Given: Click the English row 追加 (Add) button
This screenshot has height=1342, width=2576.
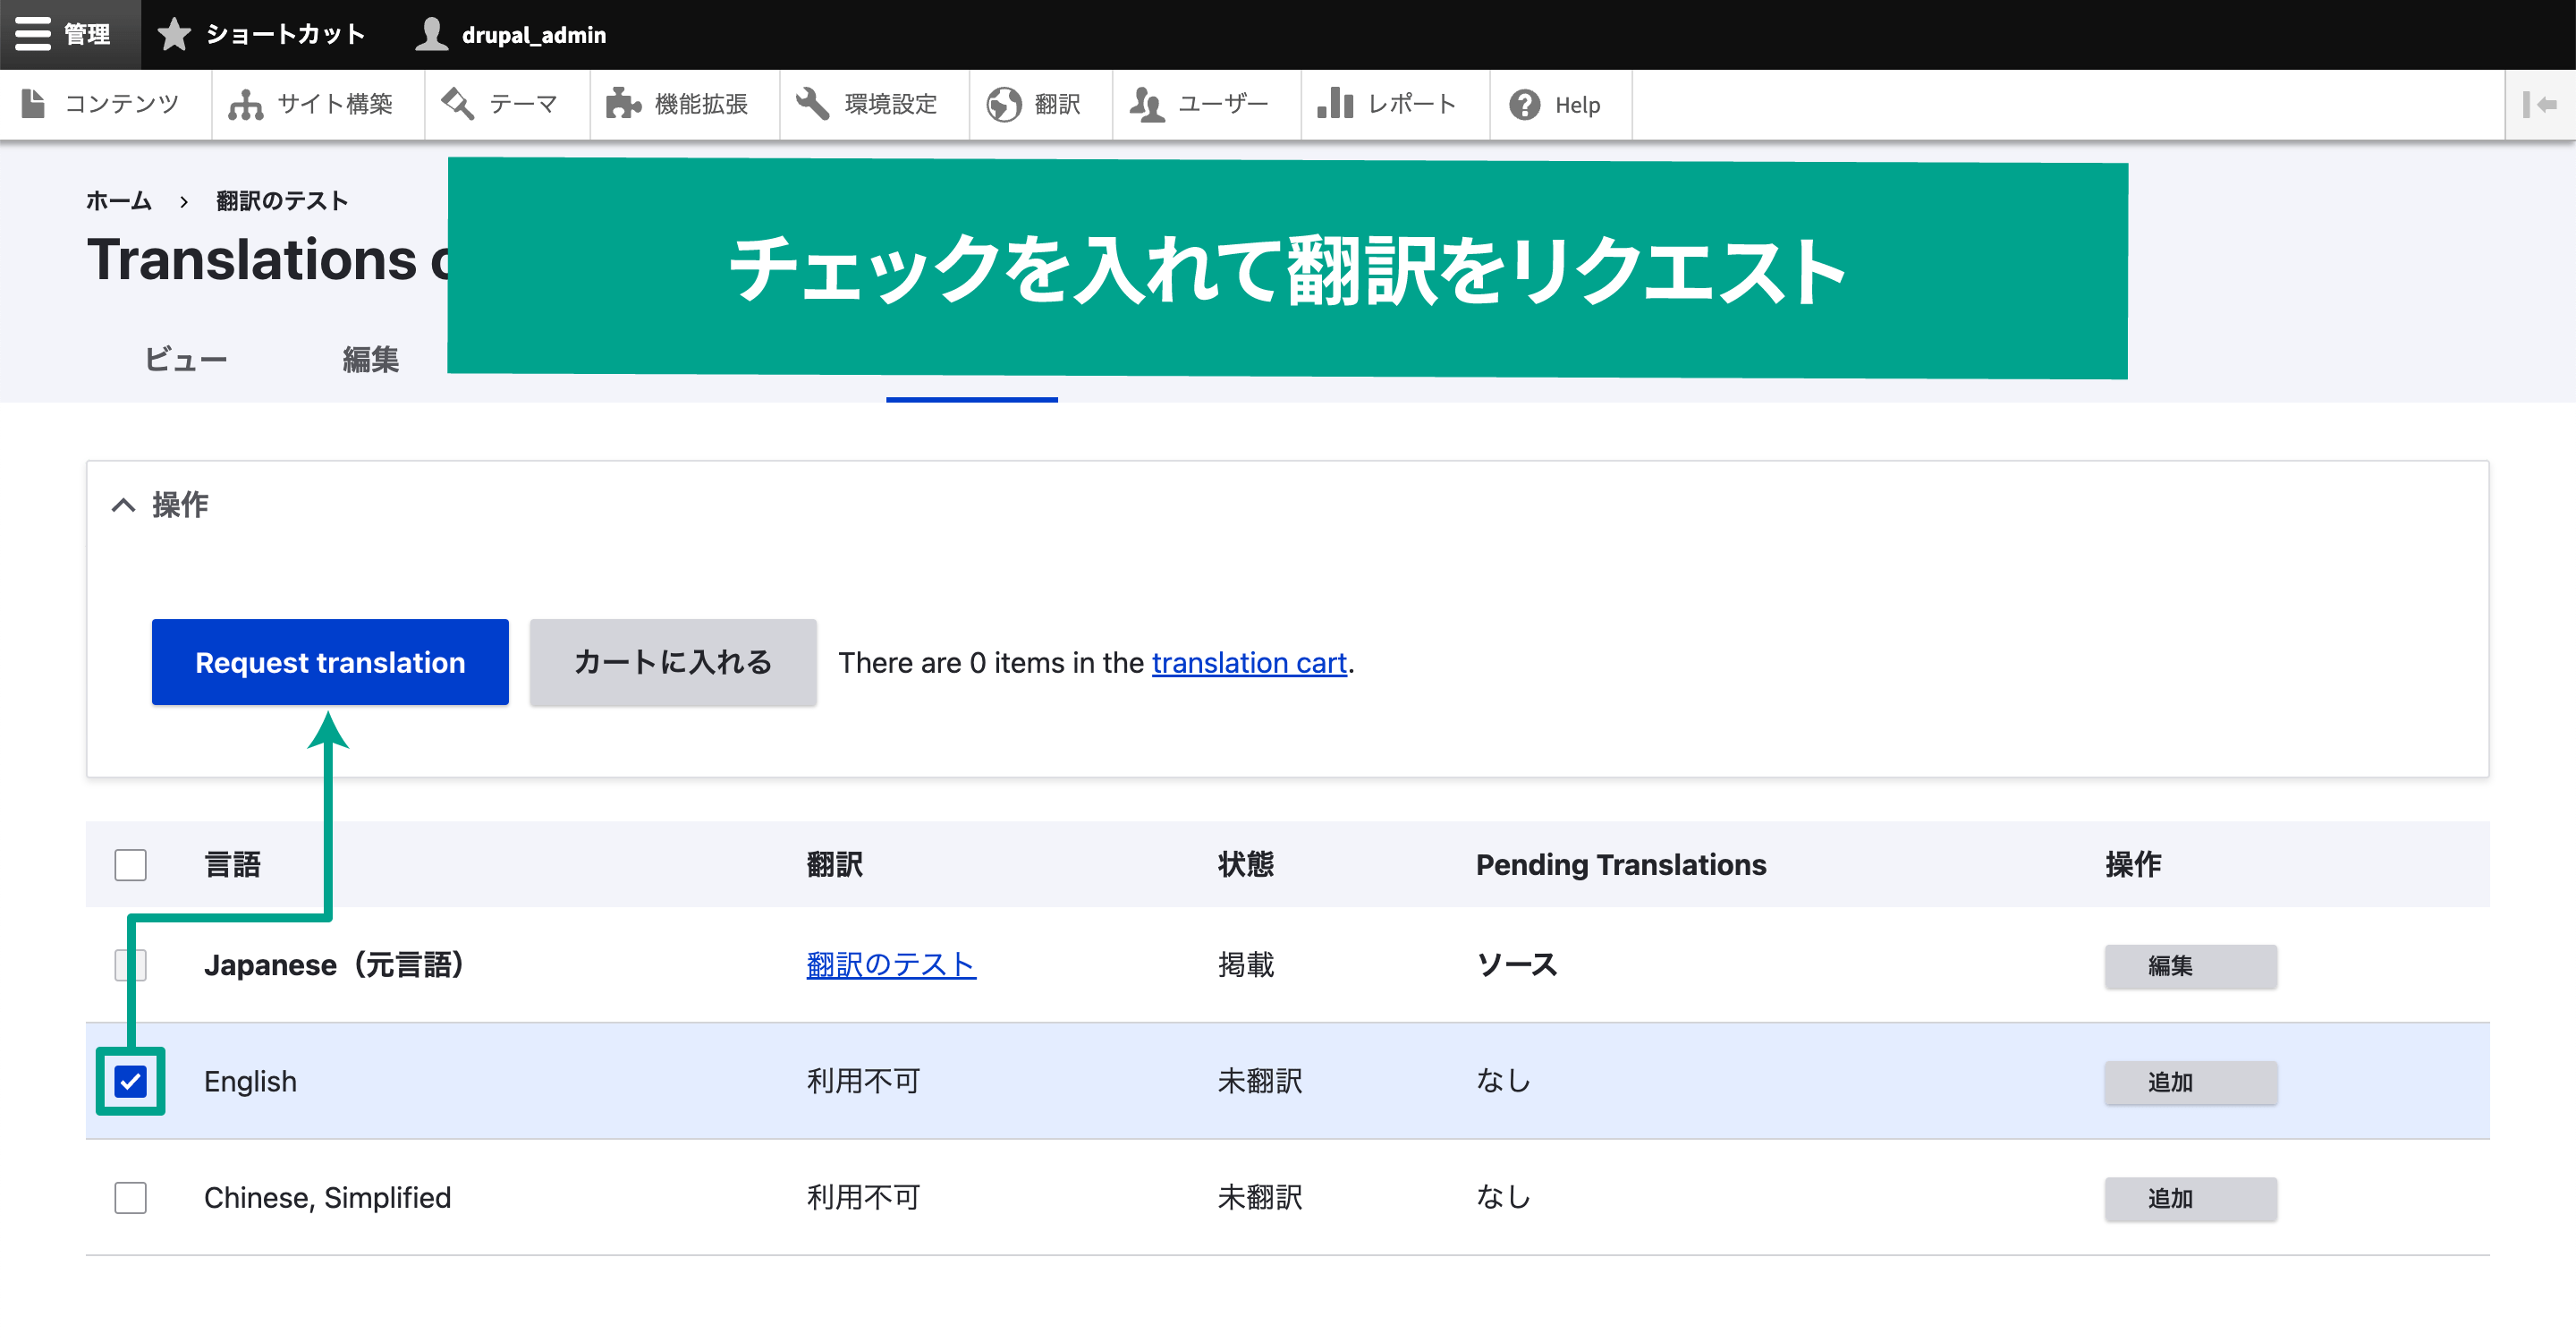Looking at the screenshot, I should pos(2188,1082).
